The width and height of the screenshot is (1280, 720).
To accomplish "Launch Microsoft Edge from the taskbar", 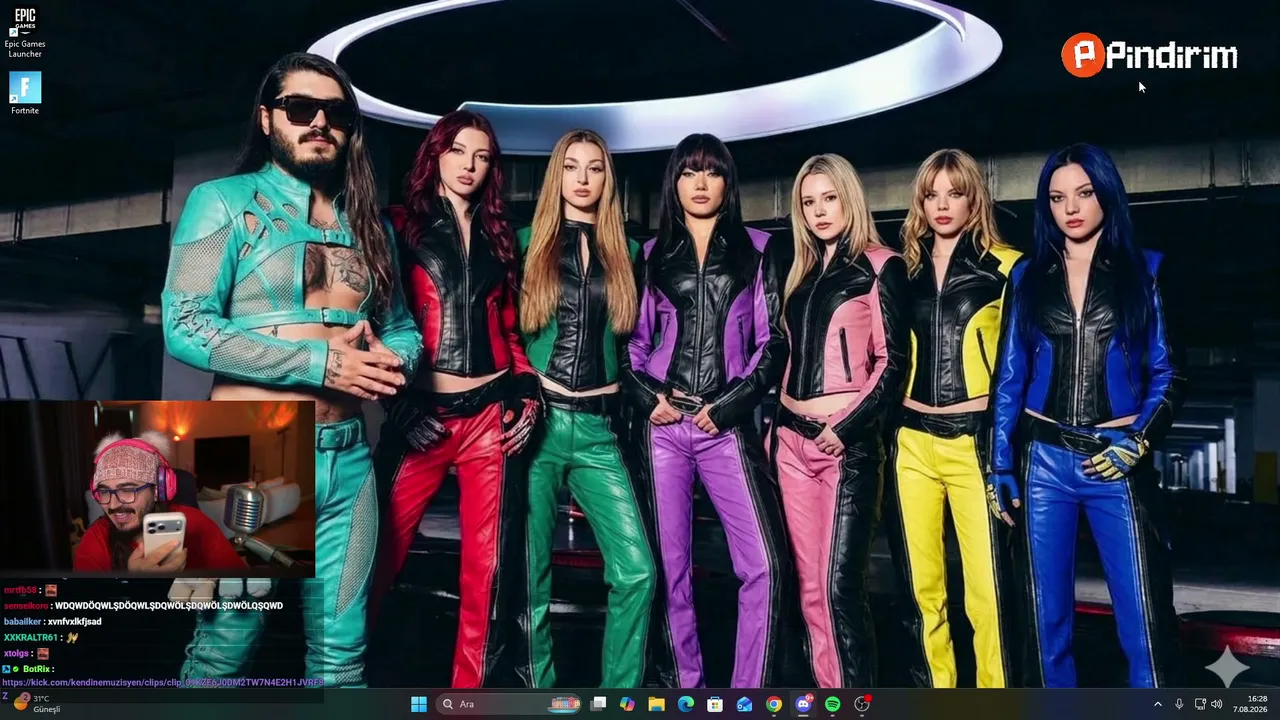I will coord(686,704).
